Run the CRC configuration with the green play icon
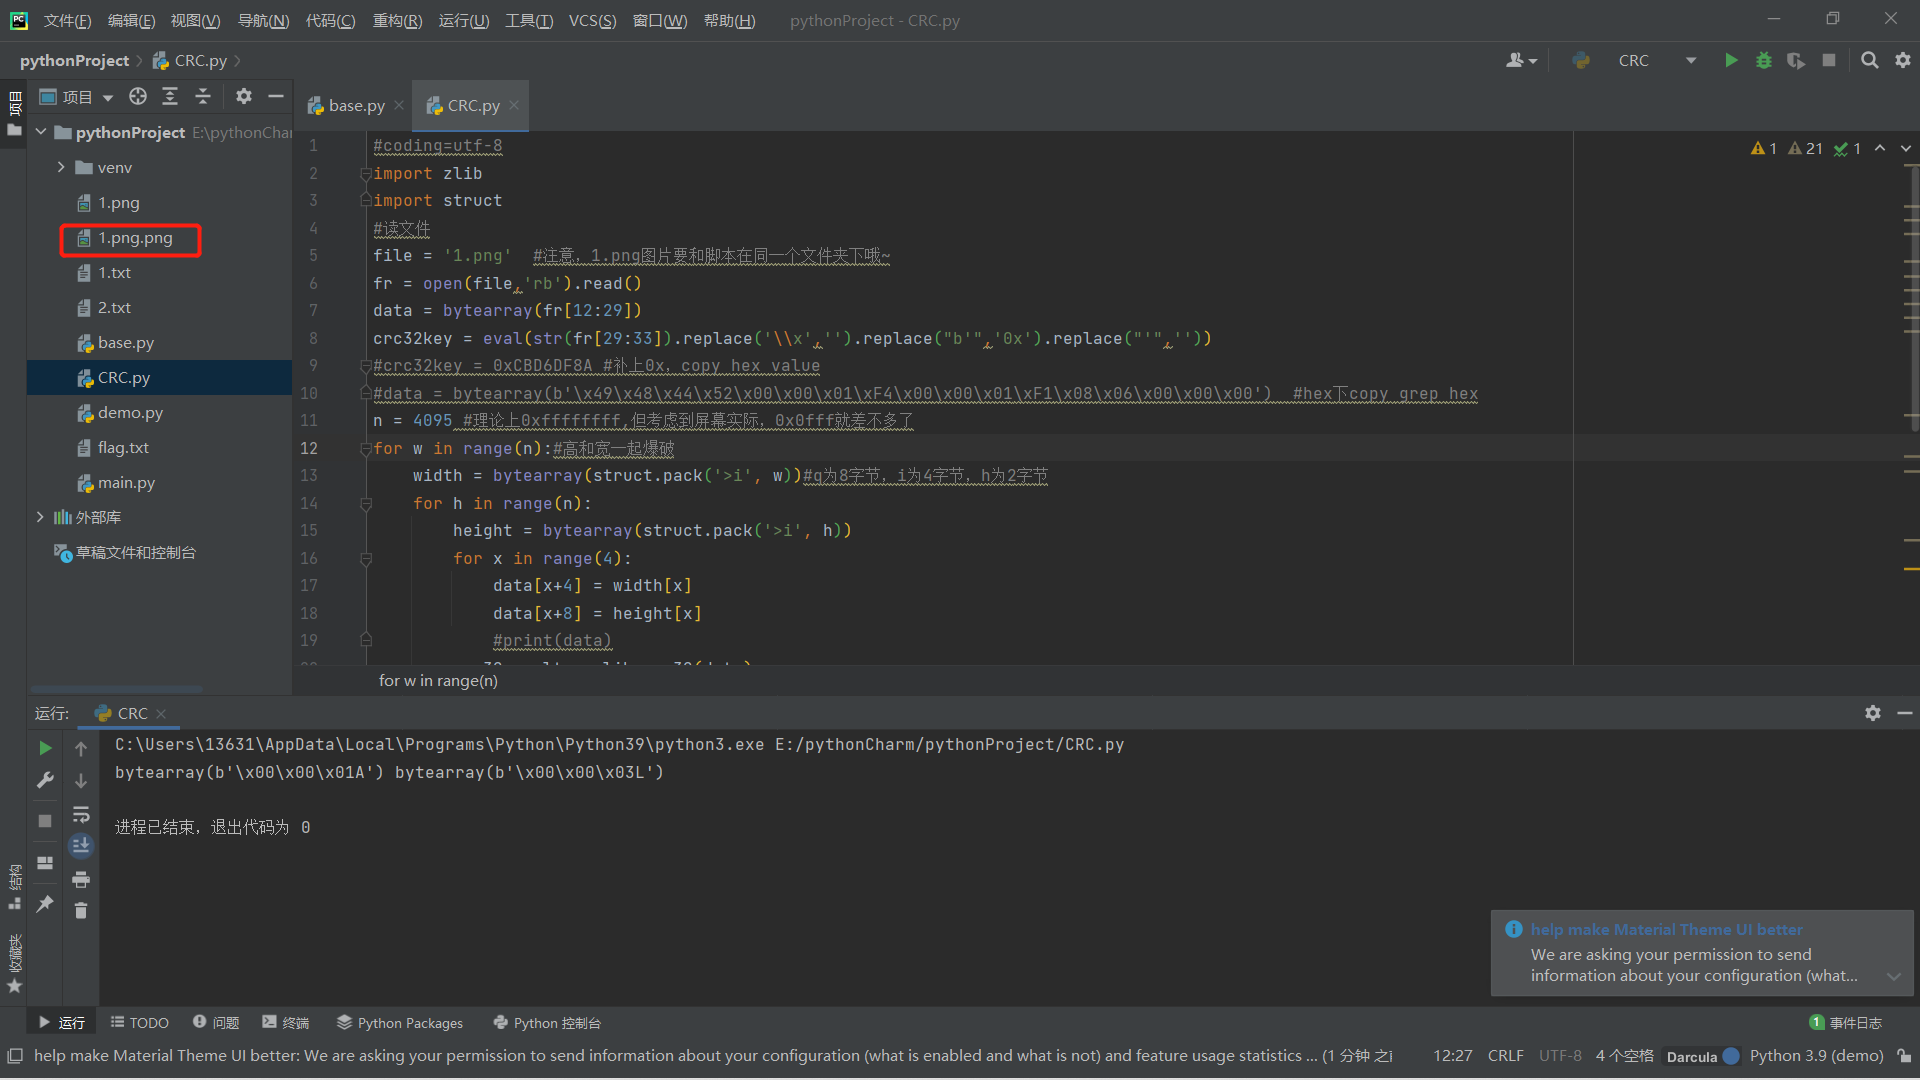Image resolution: width=1920 pixels, height=1080 pixels. (1731, 60)
